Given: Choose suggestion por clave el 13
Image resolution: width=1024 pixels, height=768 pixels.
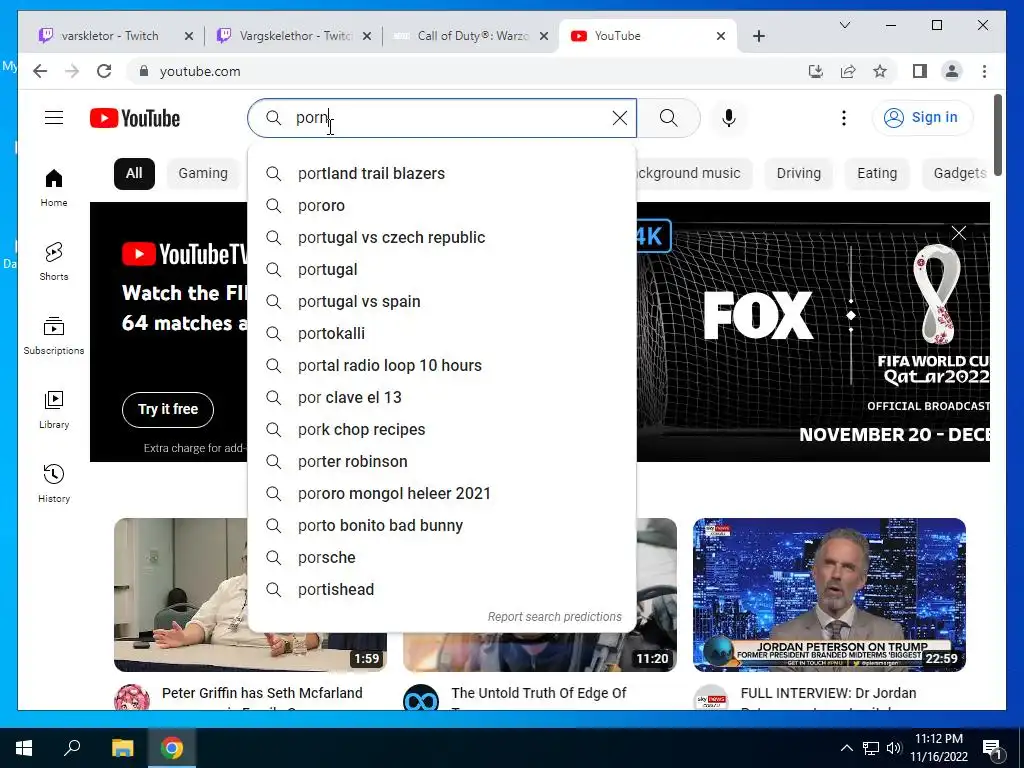Looking at the screenshot, I should coord(442,397).
